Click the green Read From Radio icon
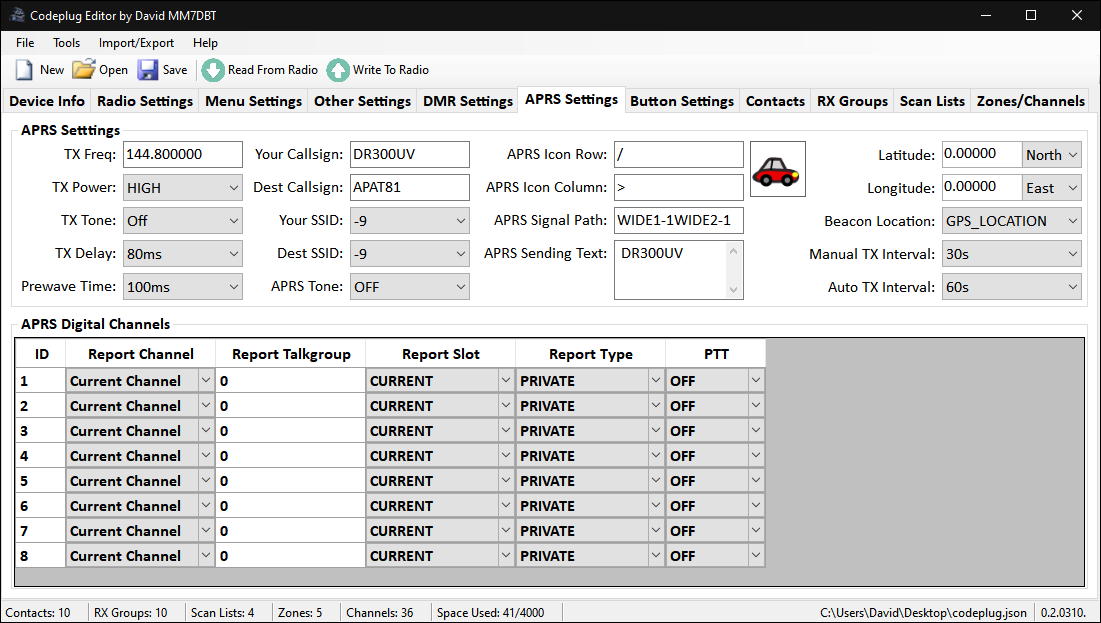 [x=212, y=69]
